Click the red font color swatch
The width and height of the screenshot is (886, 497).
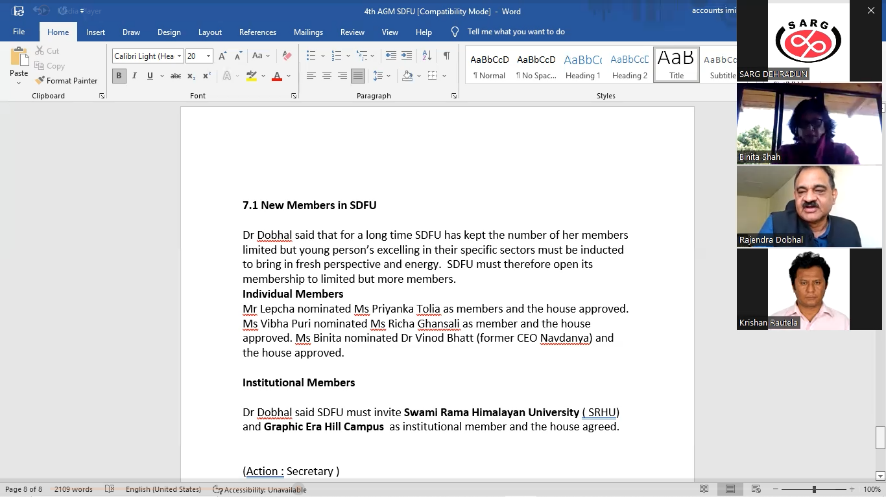[277, 76]
